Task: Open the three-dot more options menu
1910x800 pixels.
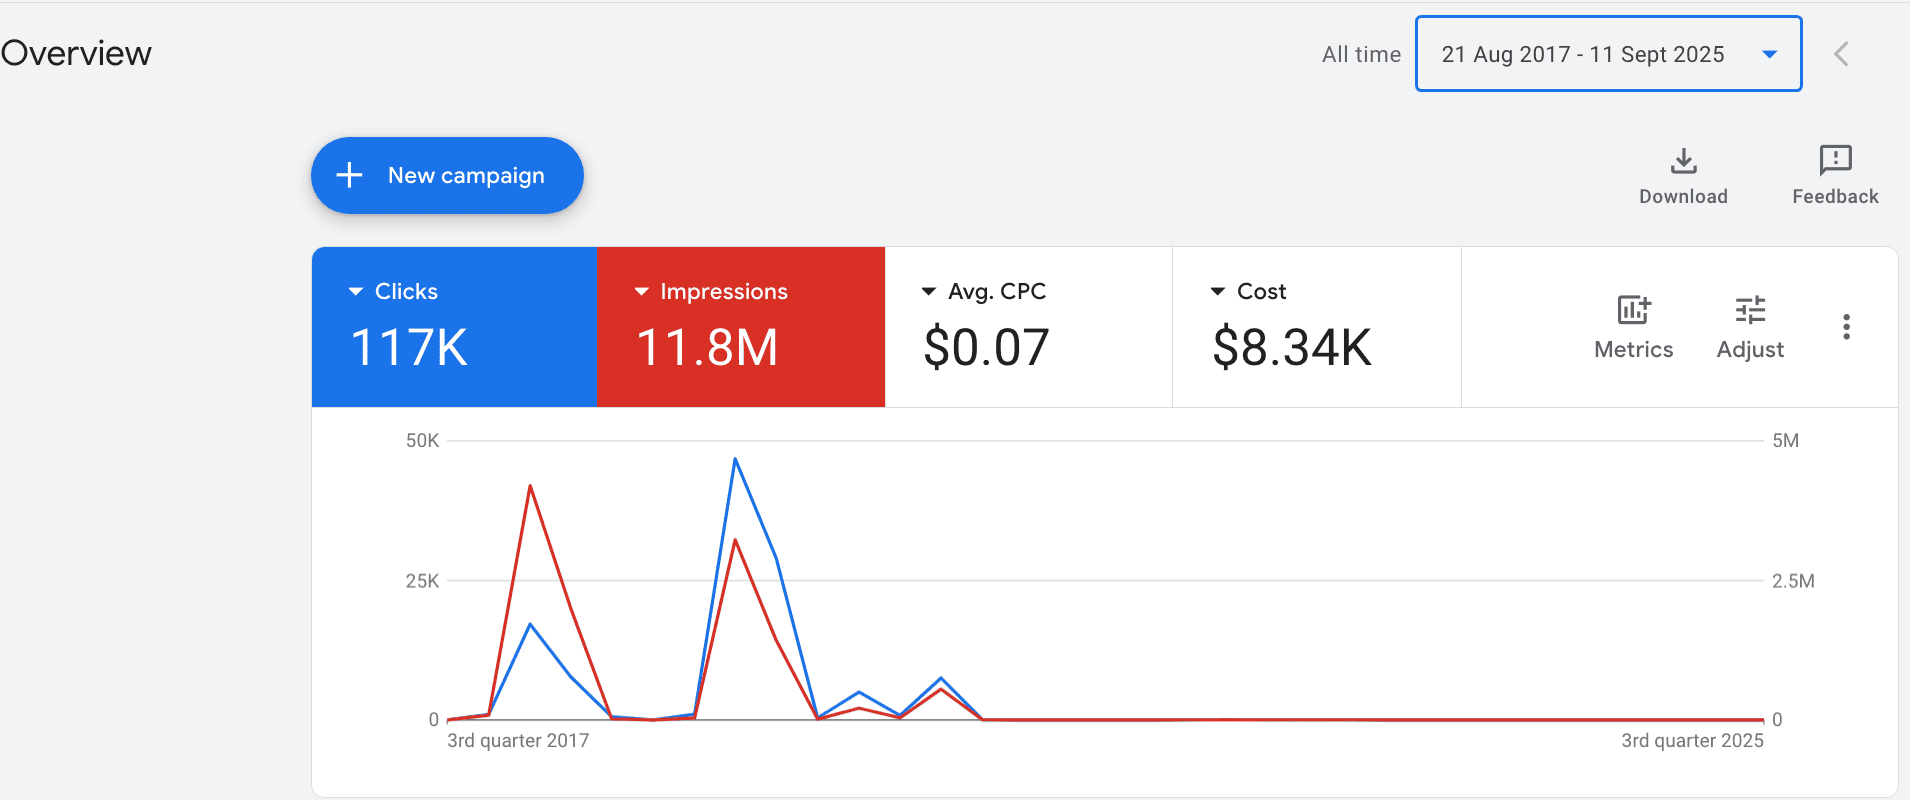Action: click(1846, 327)
